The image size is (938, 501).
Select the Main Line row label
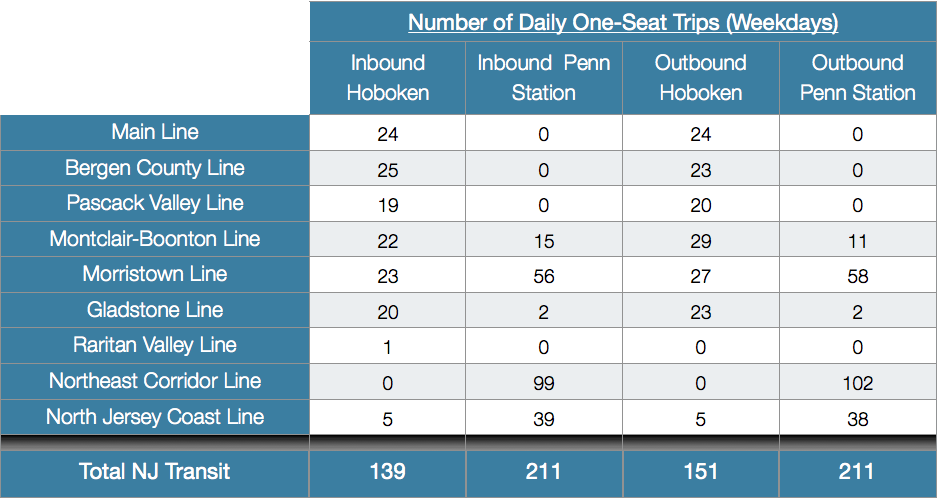pos(155,132)
